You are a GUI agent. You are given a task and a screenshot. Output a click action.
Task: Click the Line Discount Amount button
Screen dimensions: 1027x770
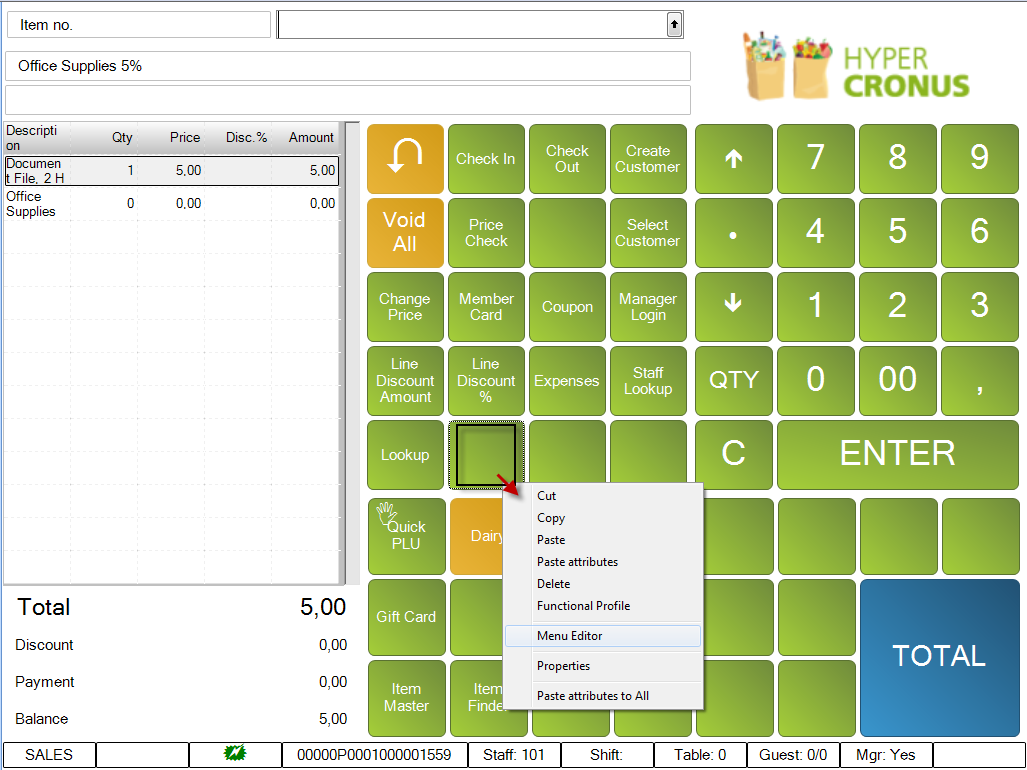[405, 381]
